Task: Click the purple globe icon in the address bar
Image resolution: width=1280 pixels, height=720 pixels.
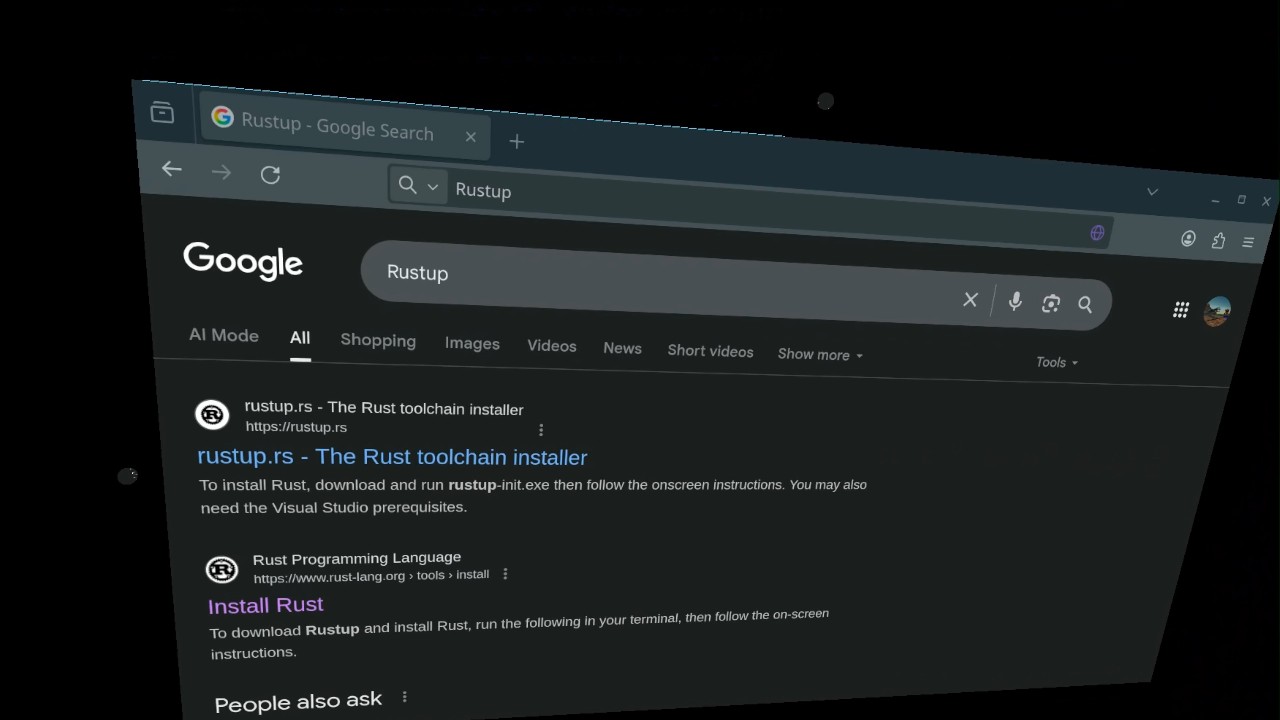Action: tap(1097, 233)
